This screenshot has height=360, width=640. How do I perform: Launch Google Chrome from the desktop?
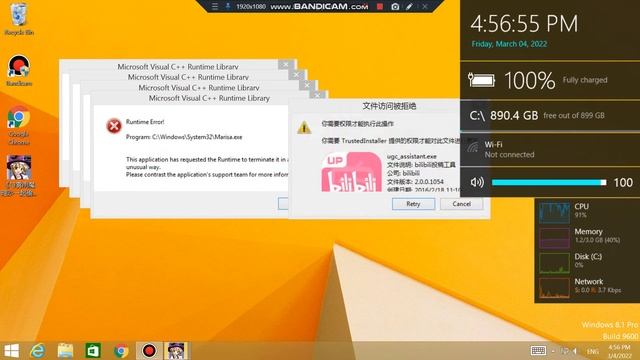tap(19, 125)
